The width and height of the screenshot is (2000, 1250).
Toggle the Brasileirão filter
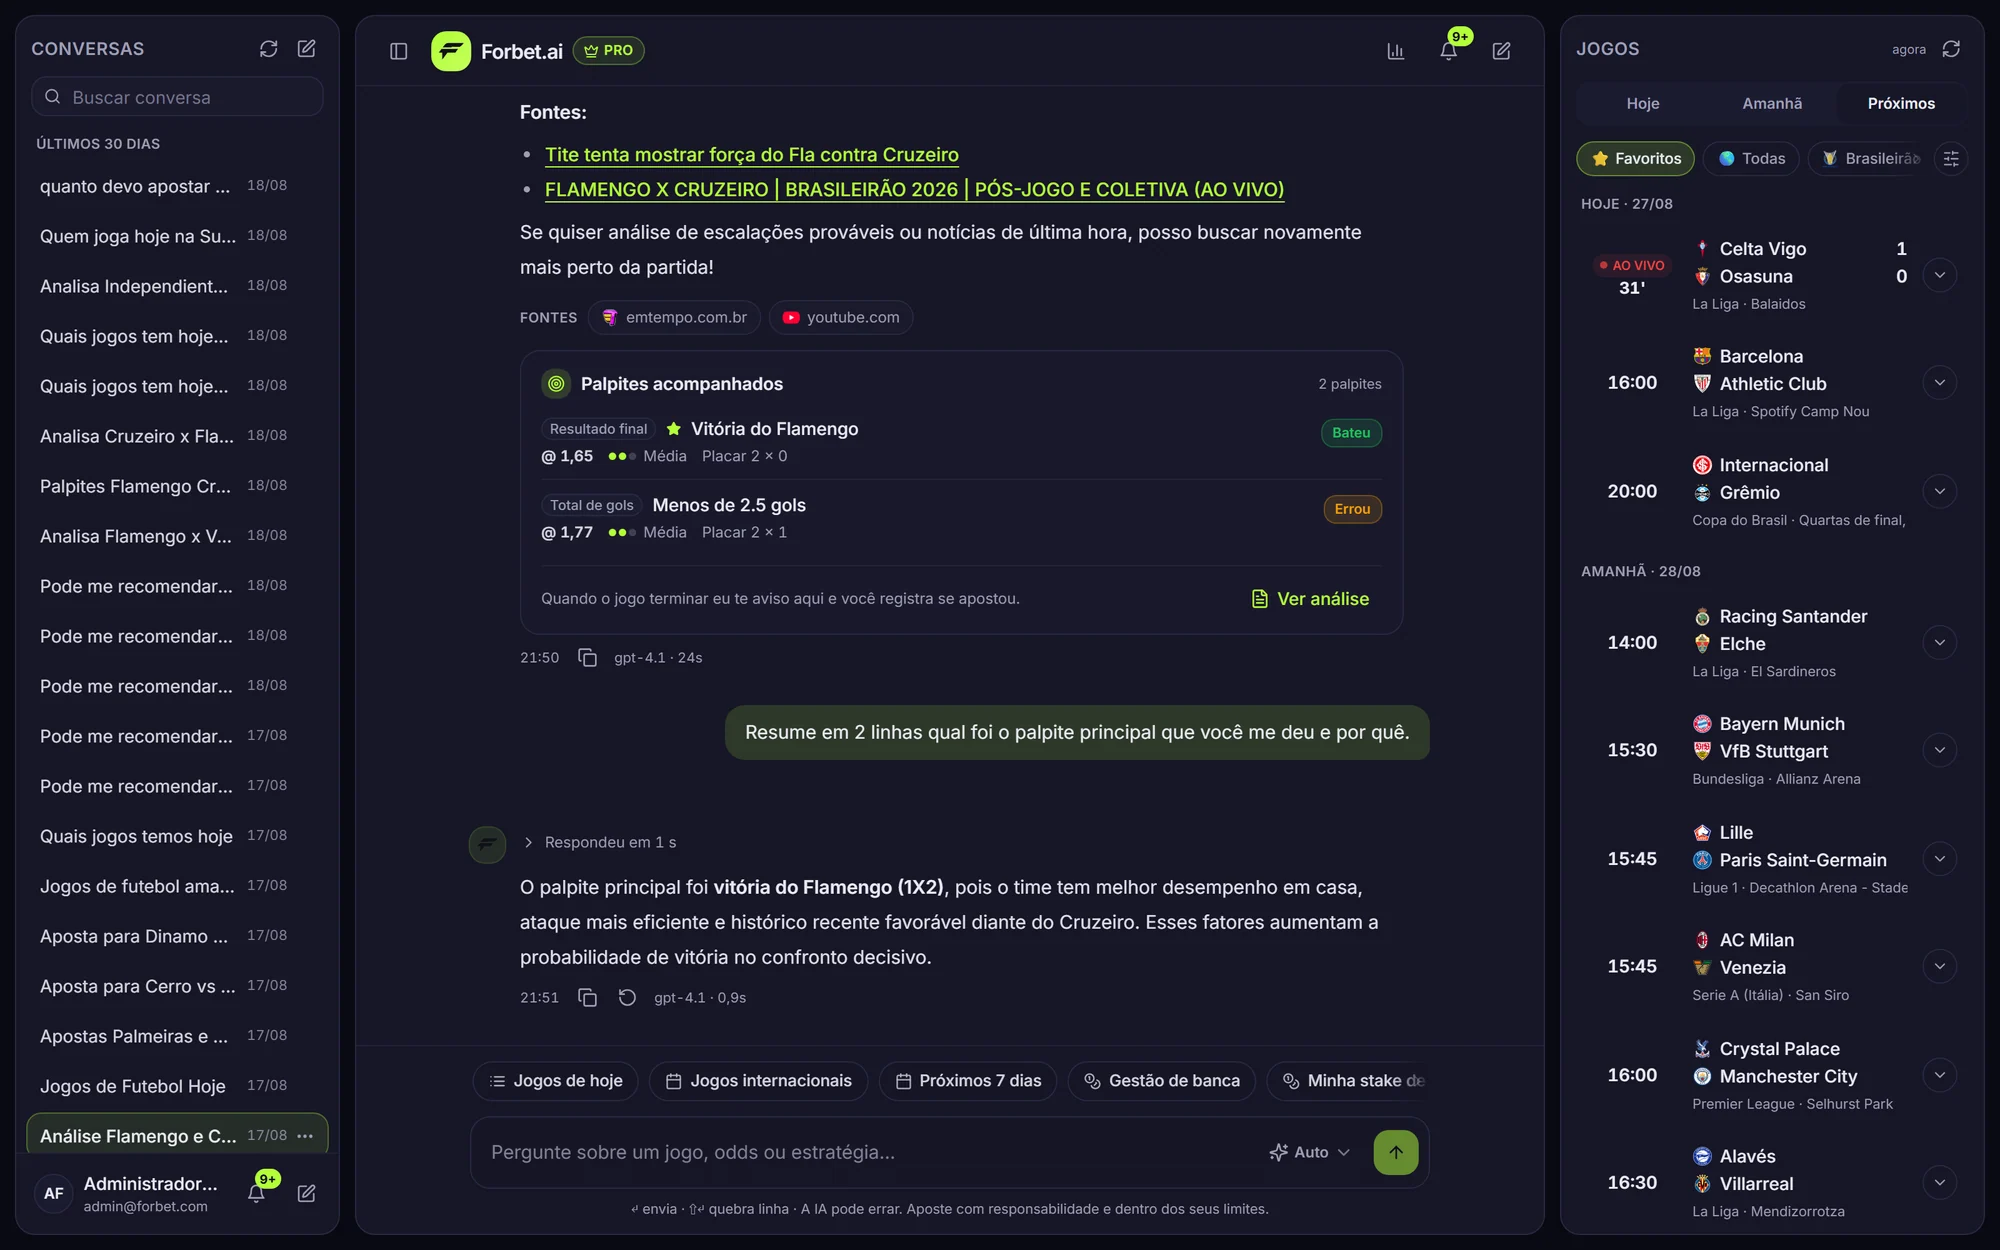pyautogui.click(x=1869, y=158)
